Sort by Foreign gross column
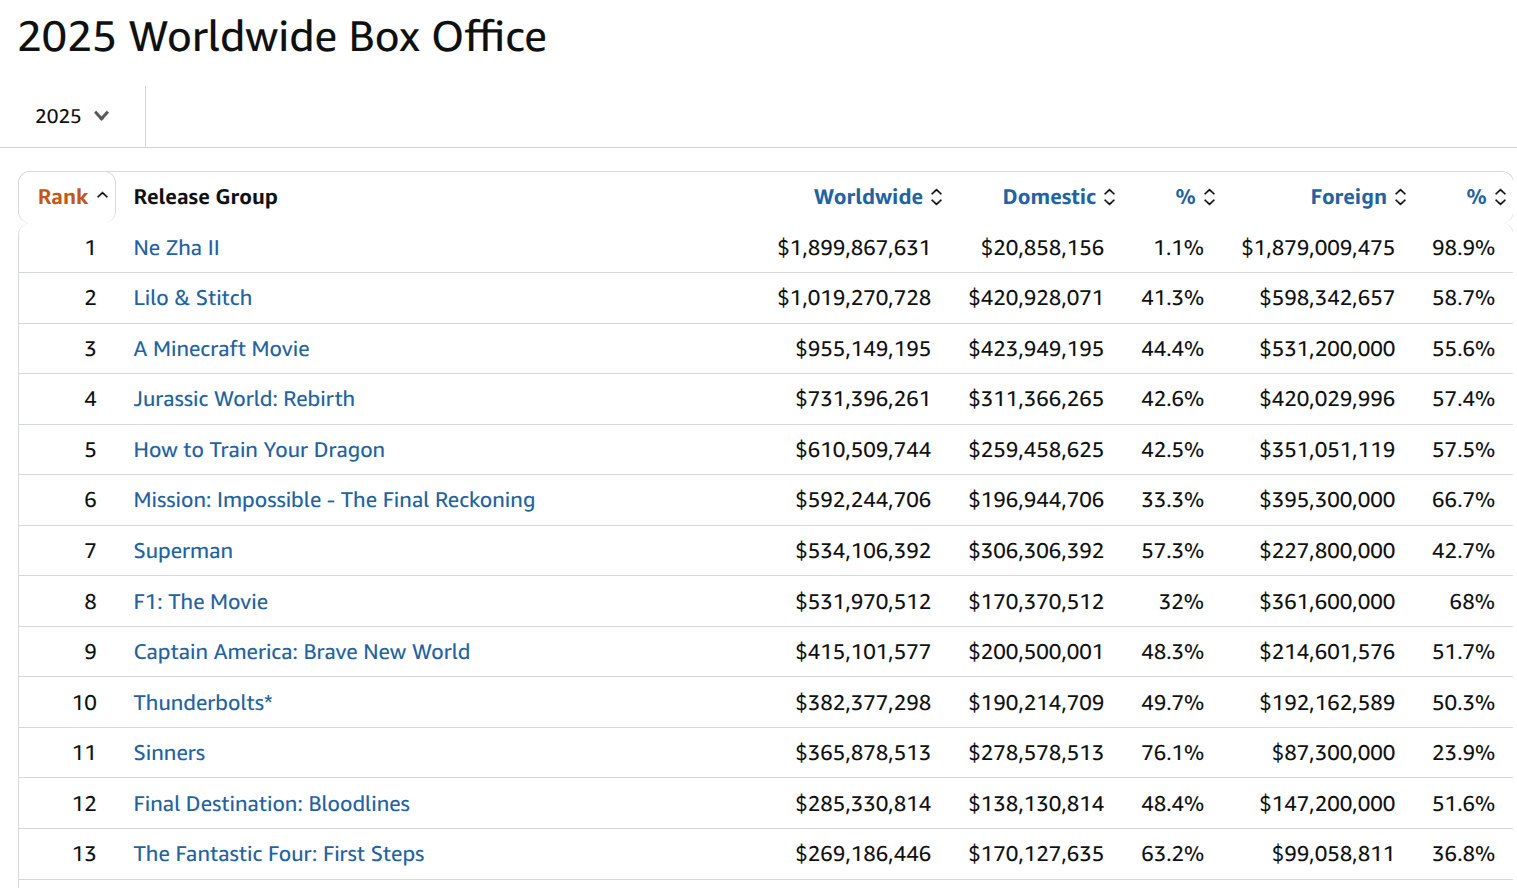The width and height of the screenshot is (1517, 888). pos(1357,197)
